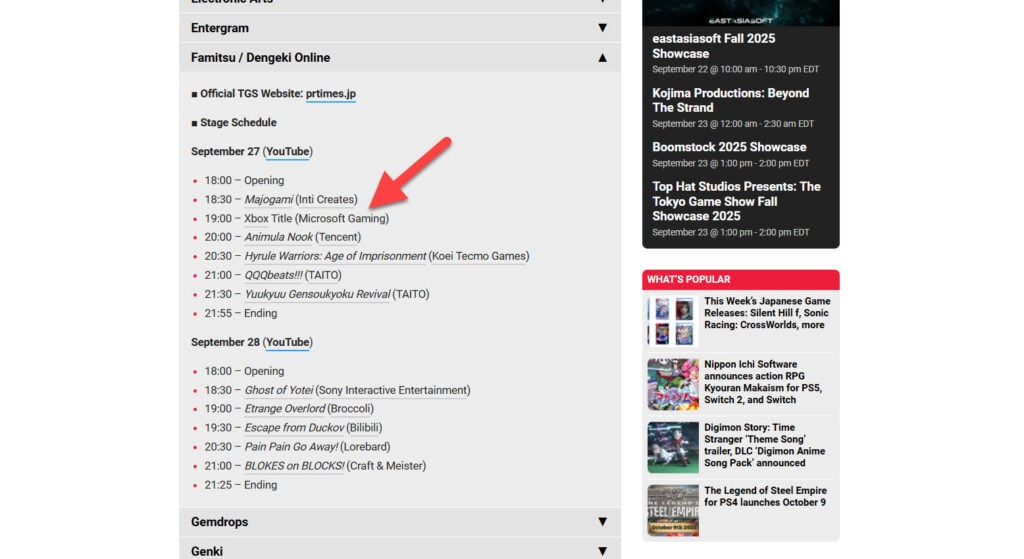This screenshot has width=1024, height=559.
Task: Open the Gemdrops accordion header
Action: 400,522
